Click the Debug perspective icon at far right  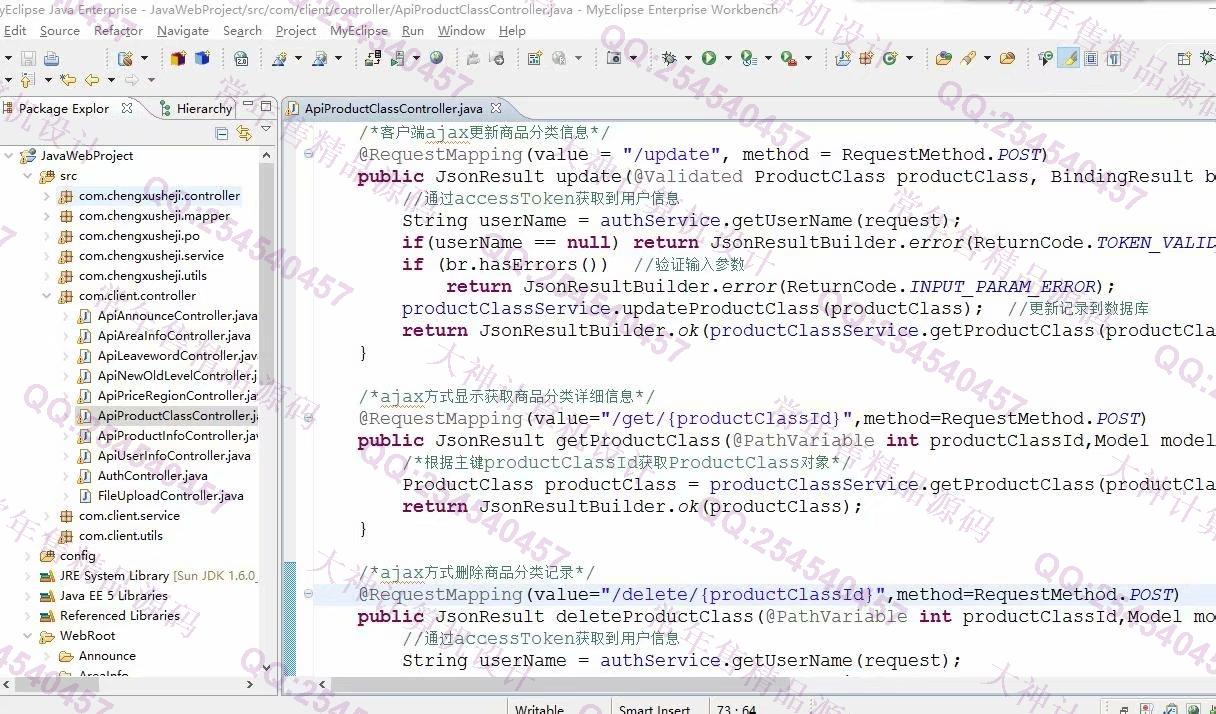[1206, 58]
